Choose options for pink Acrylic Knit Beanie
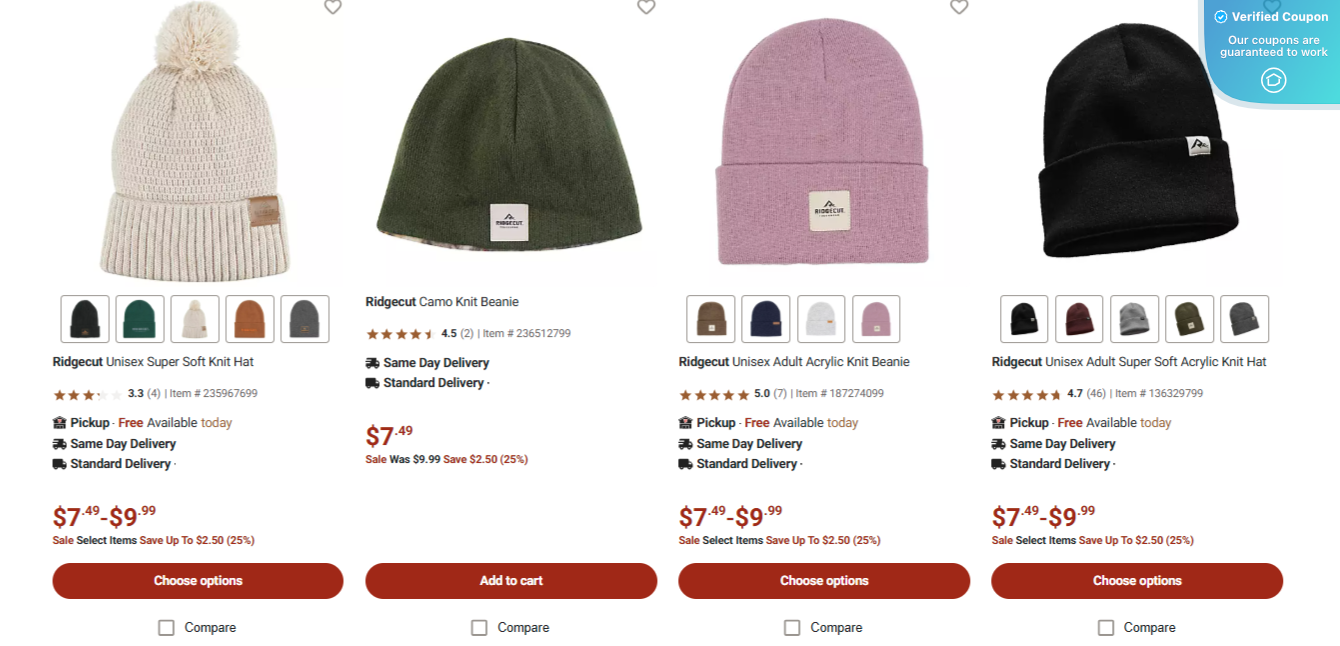This screenshot has width=1340, height=646. [x=824, y=581]
